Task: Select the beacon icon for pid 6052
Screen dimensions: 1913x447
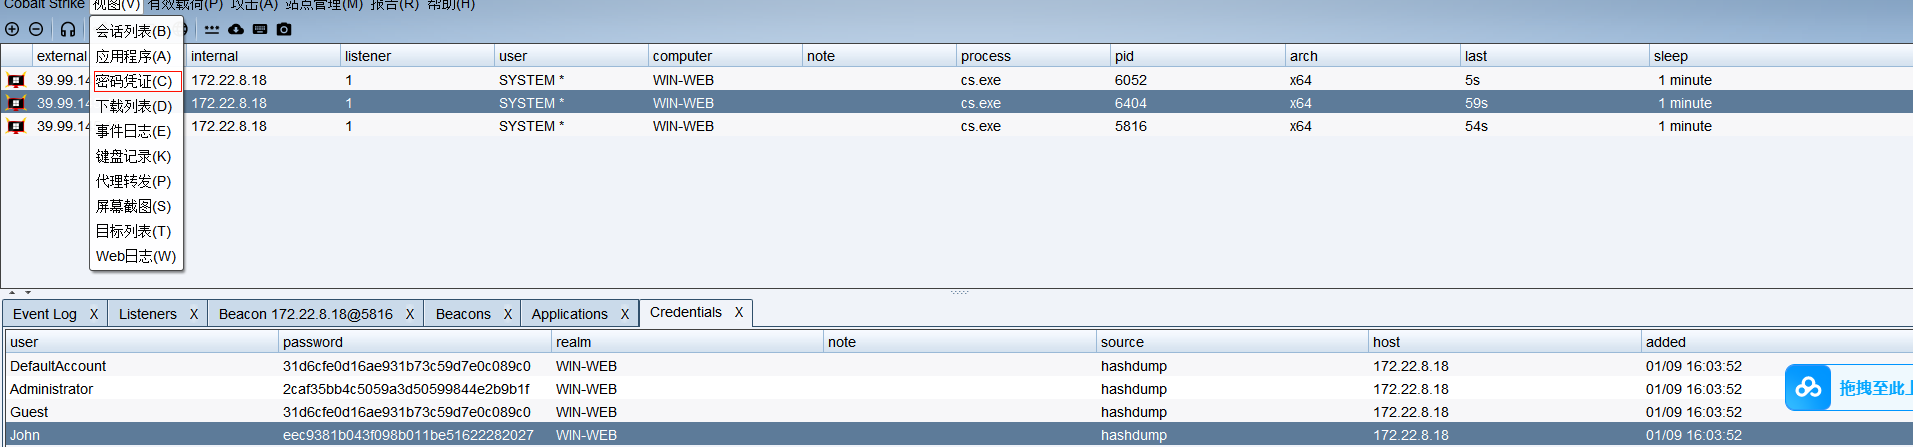Action: point(16,80)
